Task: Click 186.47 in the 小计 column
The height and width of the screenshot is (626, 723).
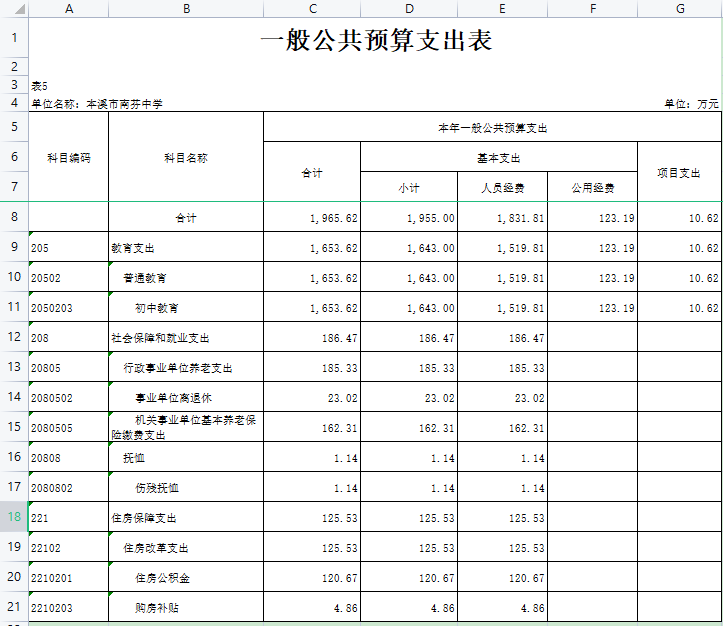Action: tap(409, 337)
